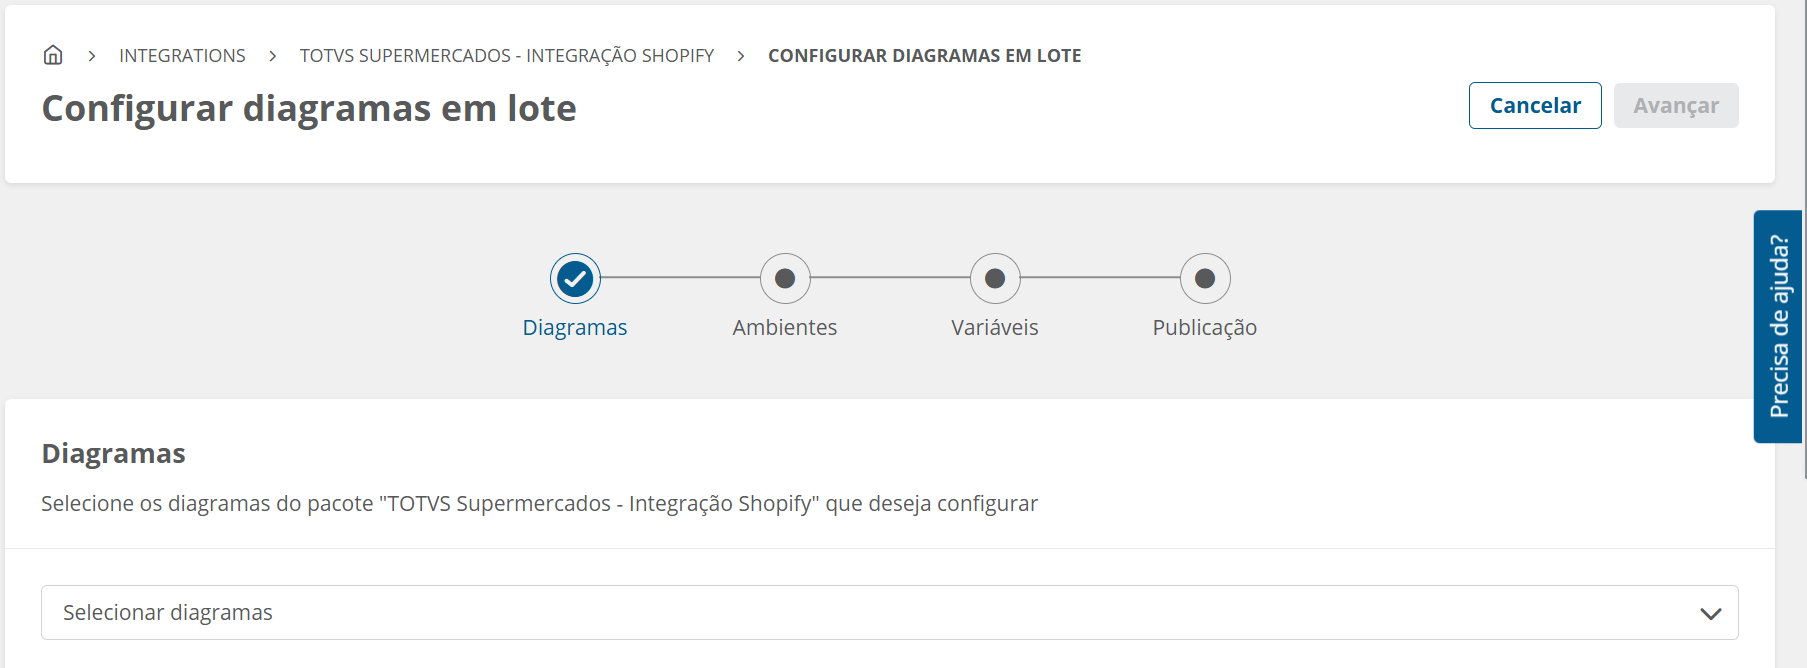
Task: Select the 'CONFIGURAR DIAGRAMAS EM LOTE' breadcrumb entry
Action: tap(924, 55)
